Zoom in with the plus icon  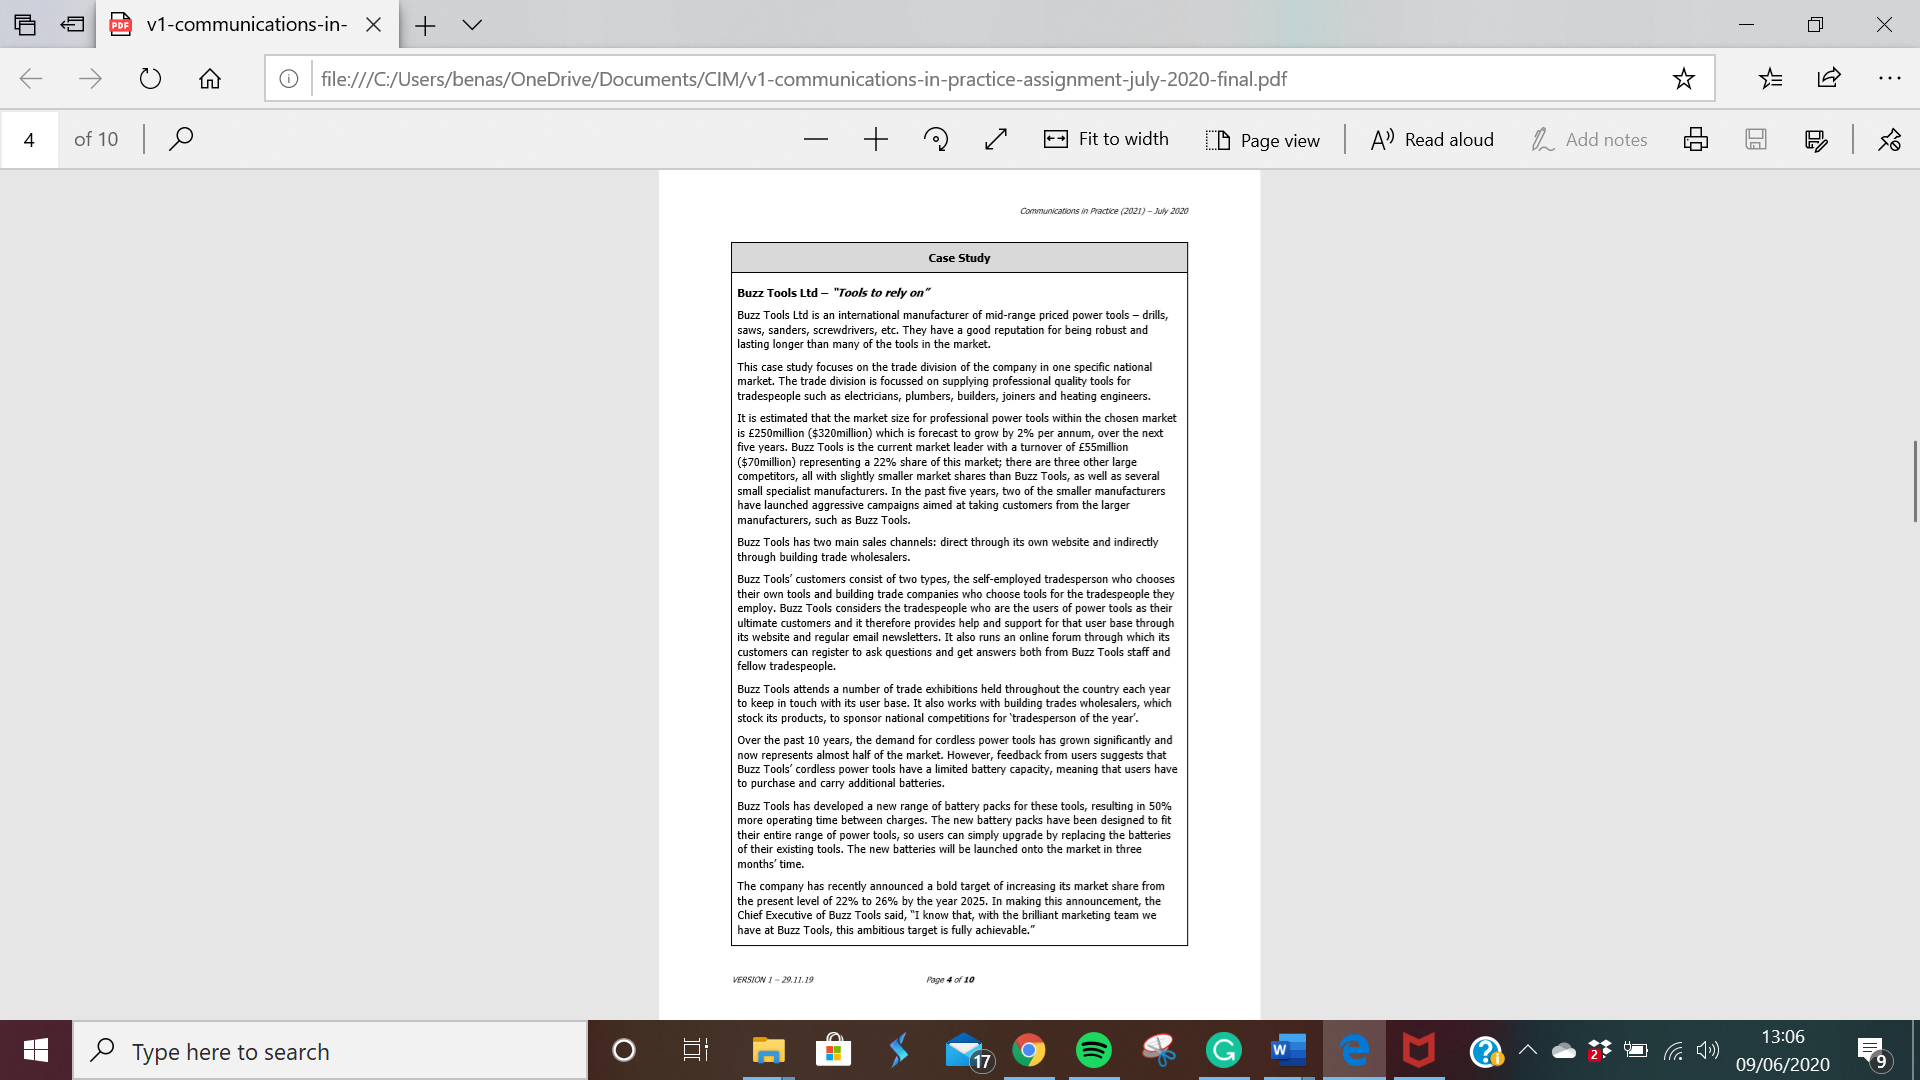875,139
